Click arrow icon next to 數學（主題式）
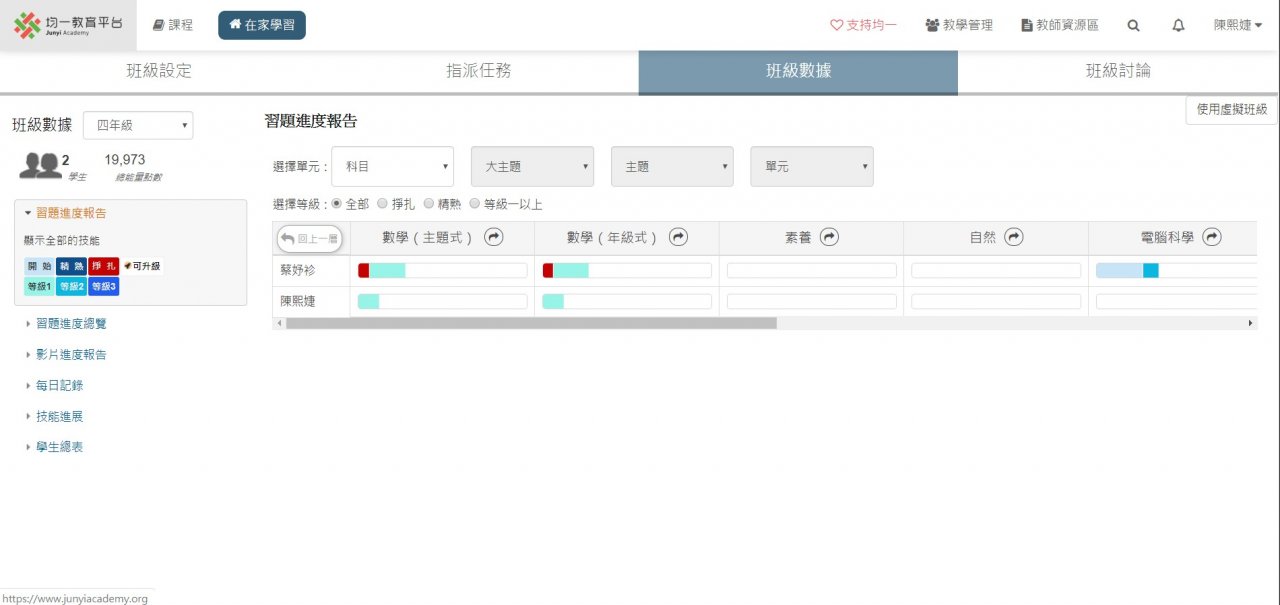1280x605 pixels. 493,237
